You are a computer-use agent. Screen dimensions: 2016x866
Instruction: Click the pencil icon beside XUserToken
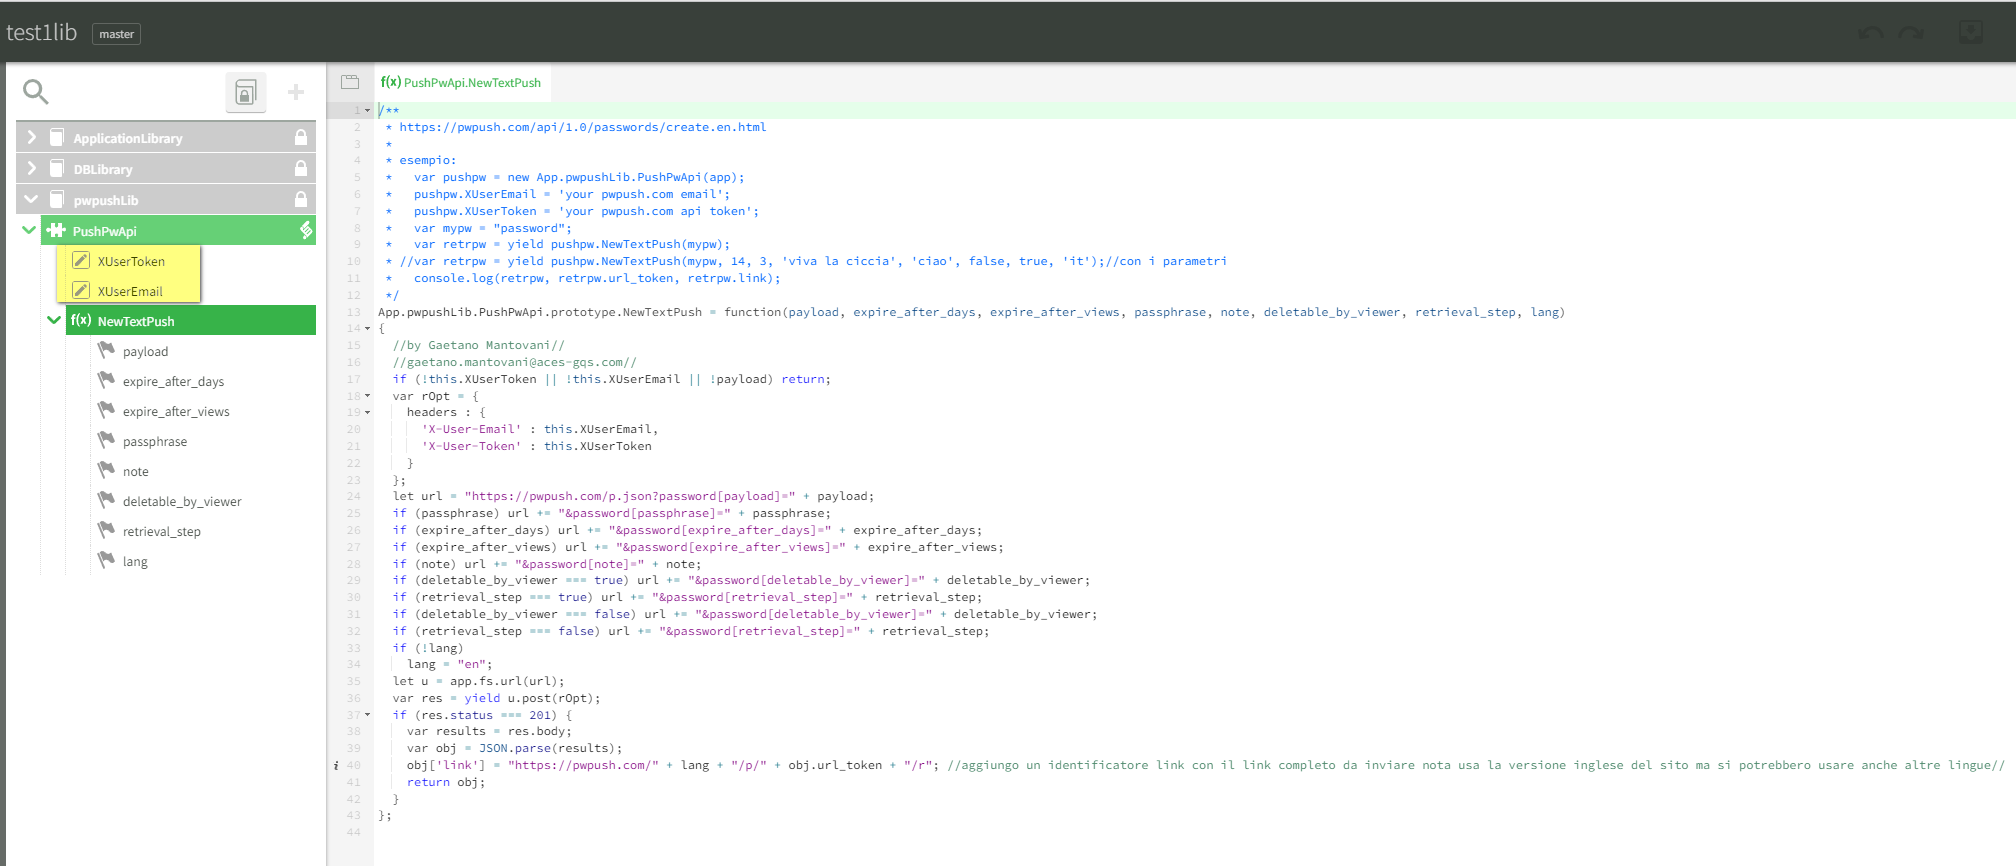[x=81, y=261]
